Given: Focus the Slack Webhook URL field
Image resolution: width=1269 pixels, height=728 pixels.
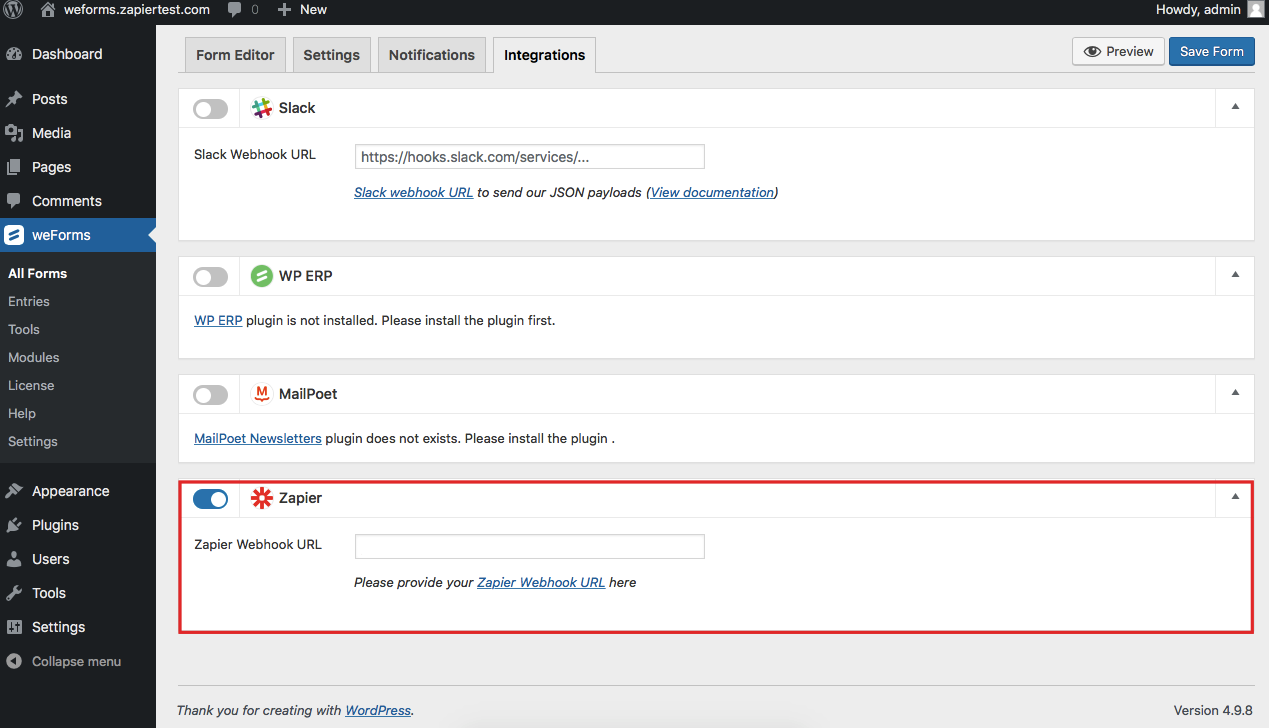Looking at the screenshot, I should (x=530, y=157).
